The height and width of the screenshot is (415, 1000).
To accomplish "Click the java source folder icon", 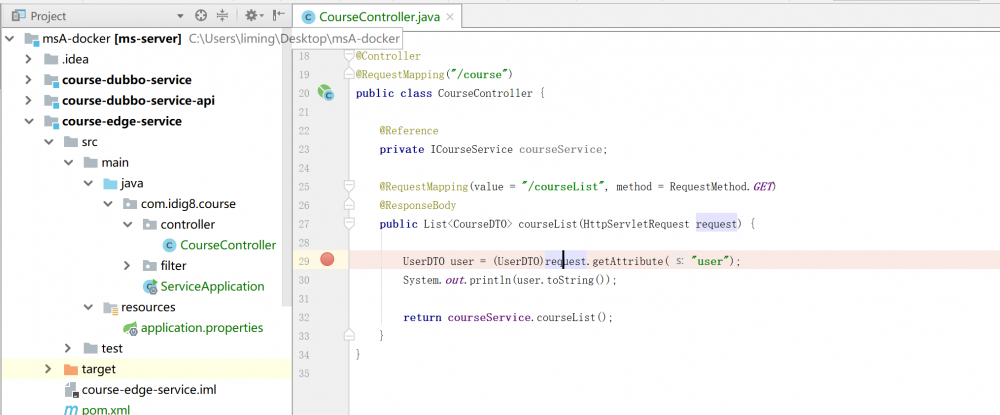I will [x=110, y=184].
